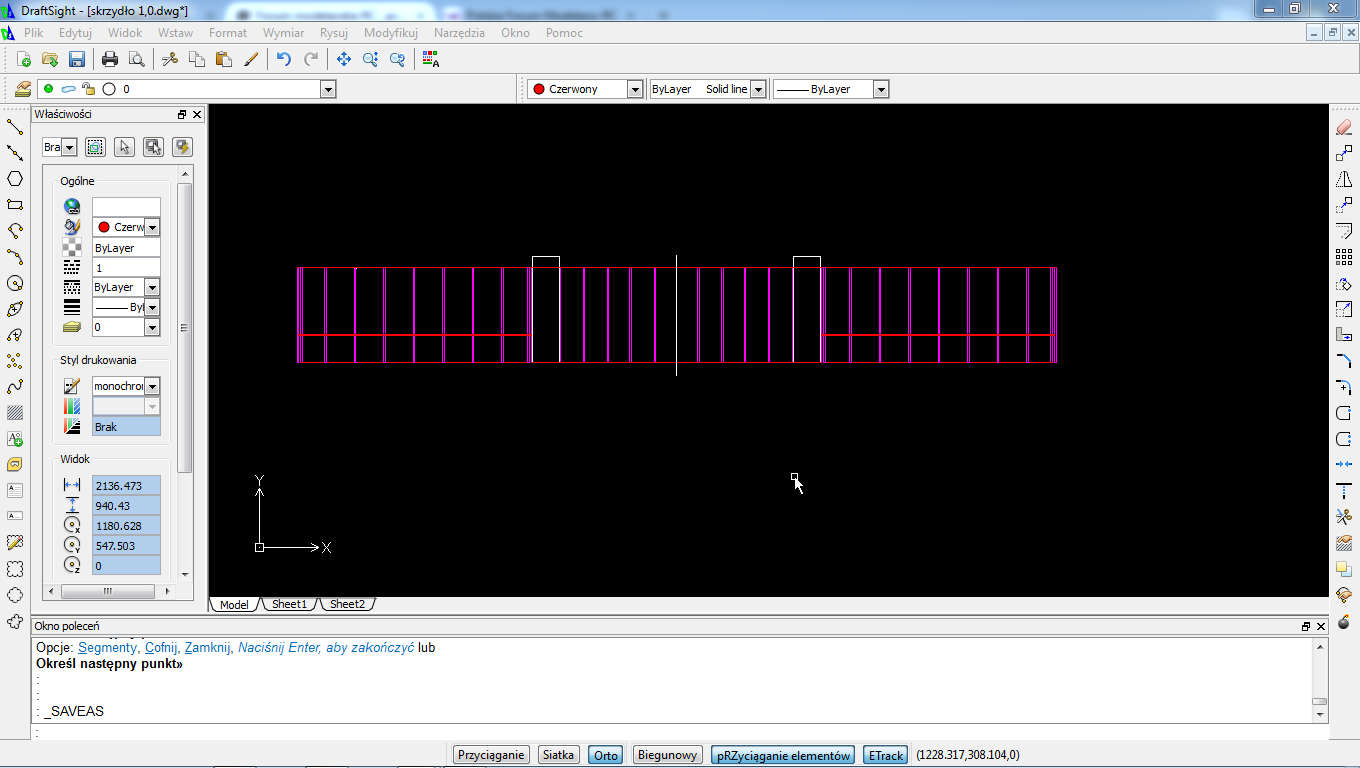
Task: Expand the layer selector dropdown
Action: coord(327,89)
